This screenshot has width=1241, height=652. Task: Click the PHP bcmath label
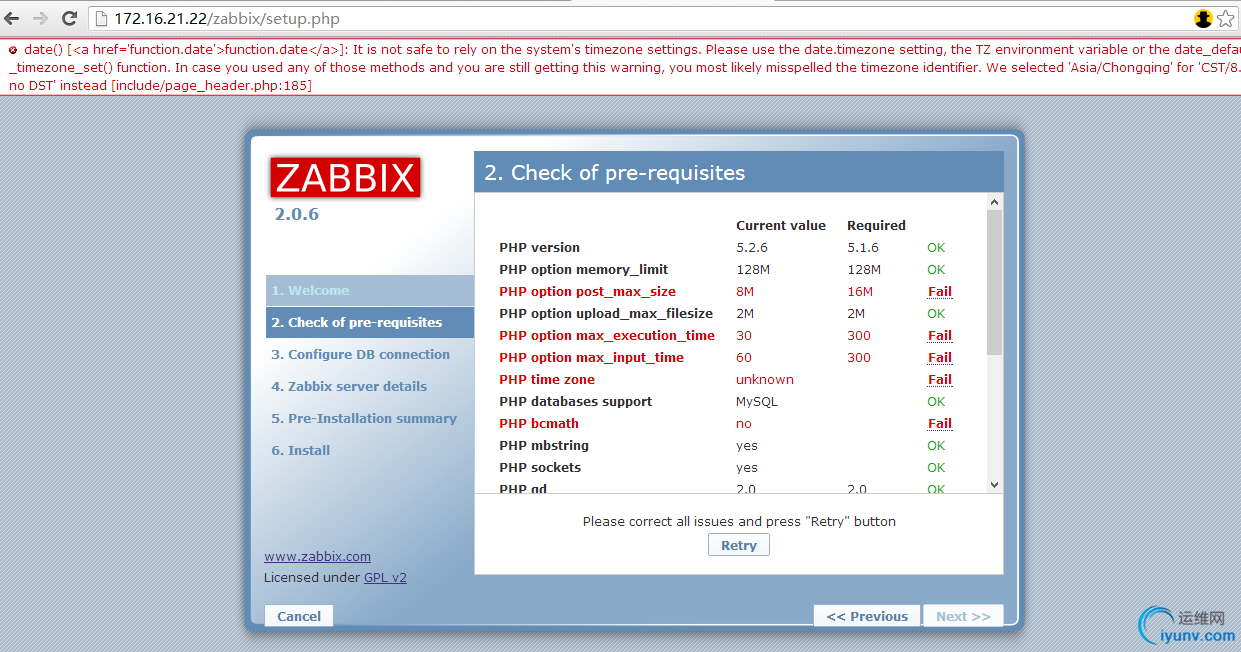click(539, 424)
